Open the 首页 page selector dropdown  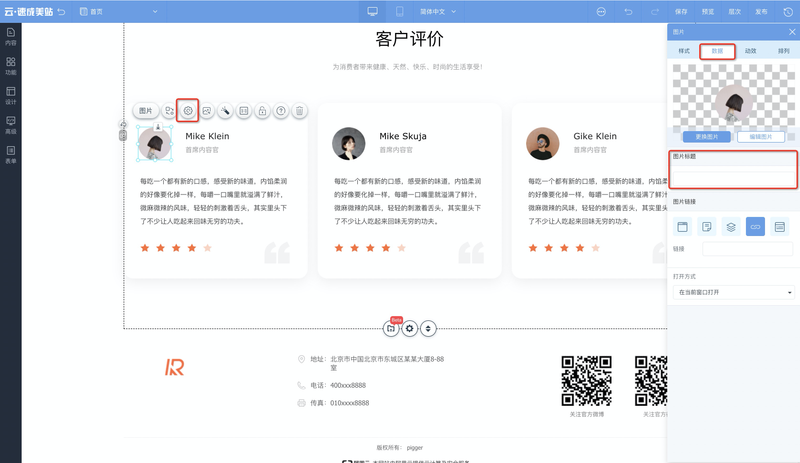119,11
